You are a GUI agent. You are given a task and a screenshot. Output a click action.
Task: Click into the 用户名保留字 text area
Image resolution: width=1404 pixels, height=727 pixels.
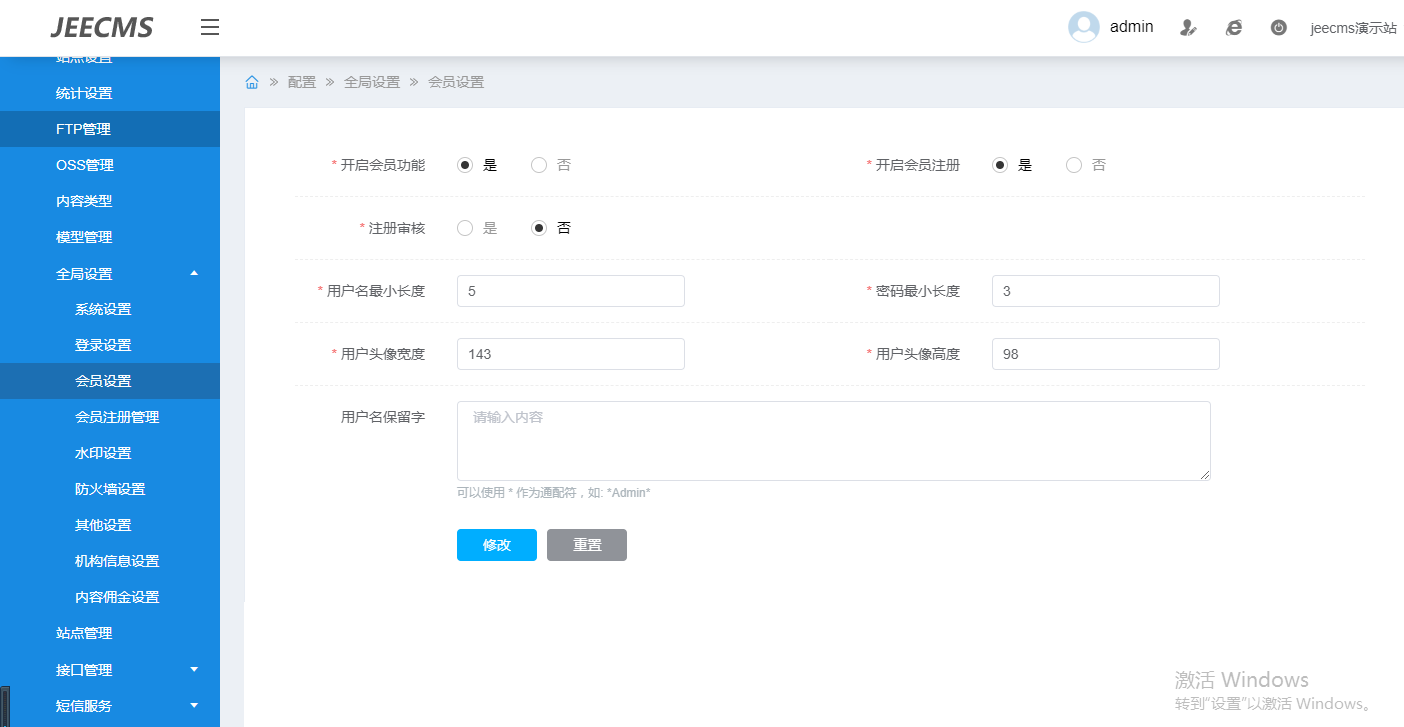tap(834, 441)
